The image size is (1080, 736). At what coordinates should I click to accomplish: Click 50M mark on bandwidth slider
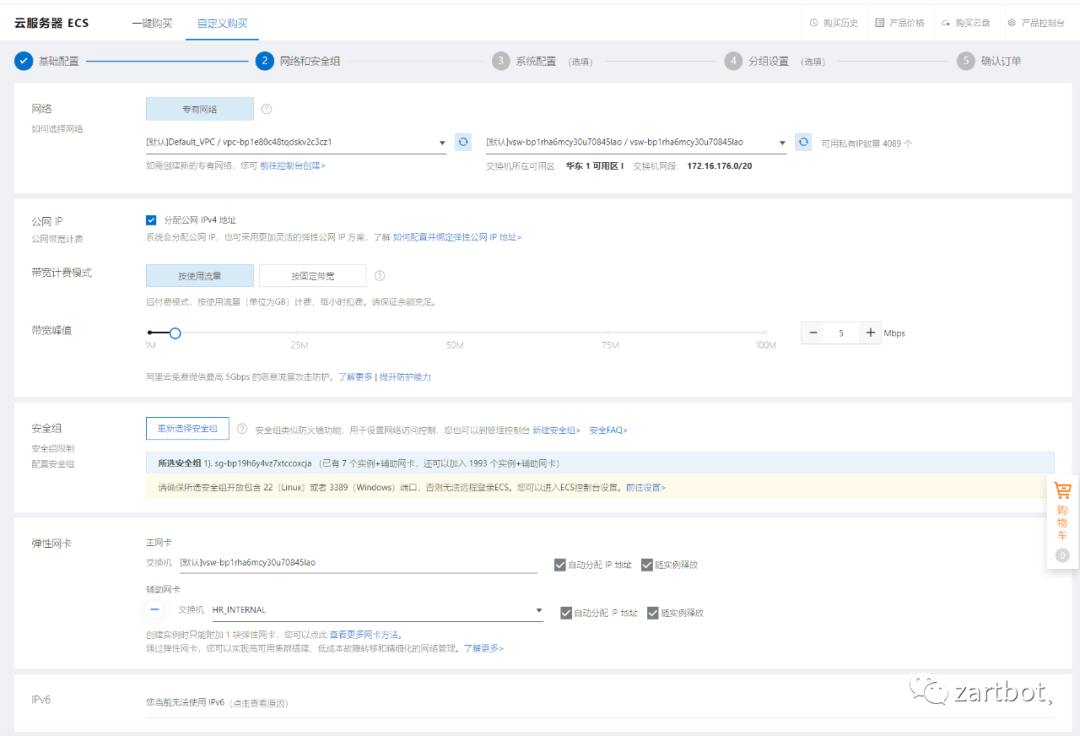coord(454,345)
